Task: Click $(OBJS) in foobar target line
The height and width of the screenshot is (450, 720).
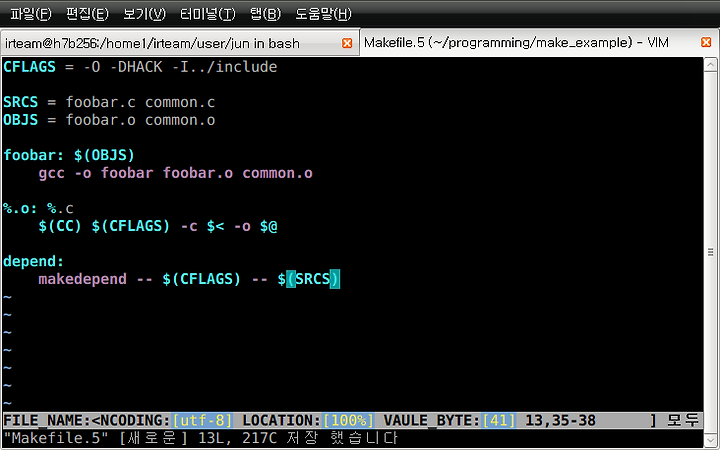Action: (104, 155)
